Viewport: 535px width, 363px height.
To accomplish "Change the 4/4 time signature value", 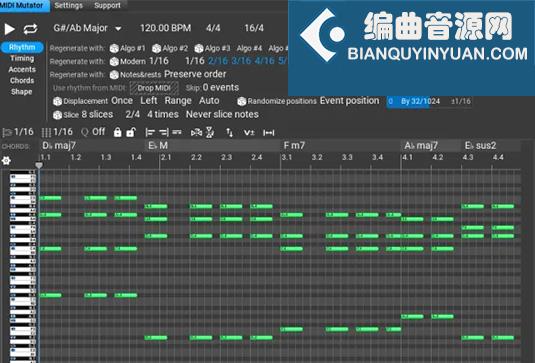I will pos(213,28).
